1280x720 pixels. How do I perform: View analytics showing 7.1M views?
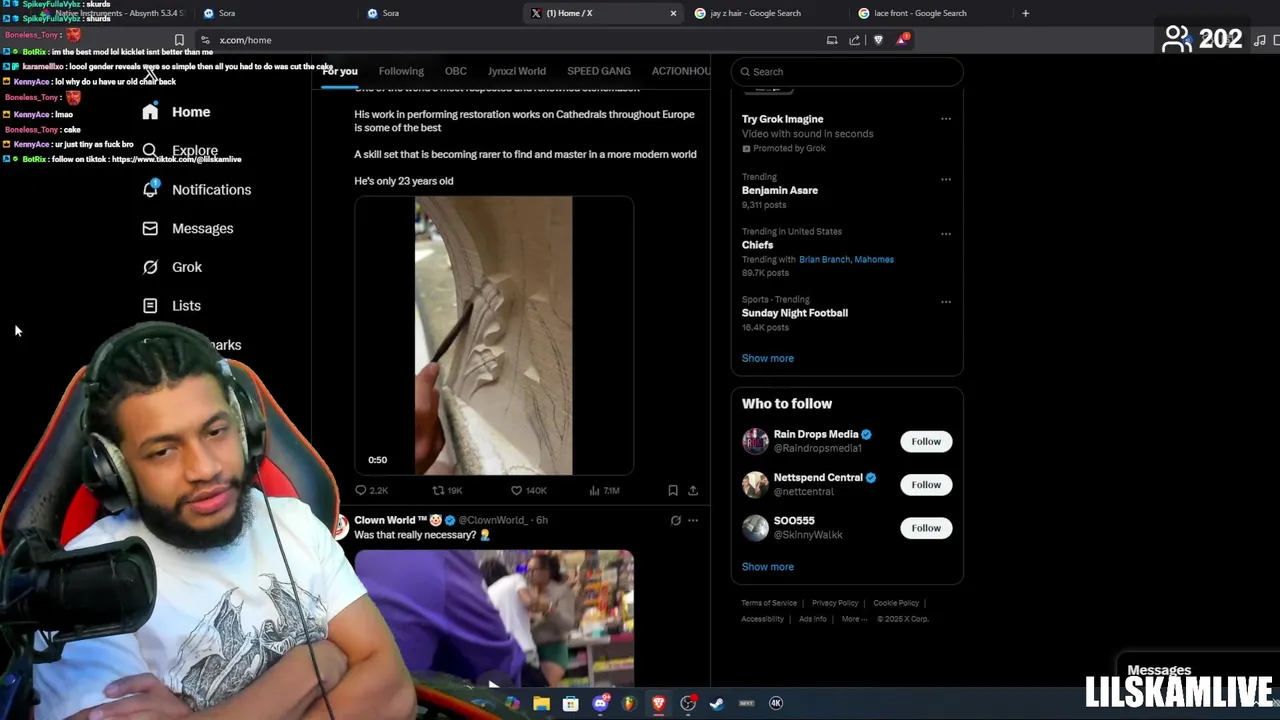click(x=605, y=490)
